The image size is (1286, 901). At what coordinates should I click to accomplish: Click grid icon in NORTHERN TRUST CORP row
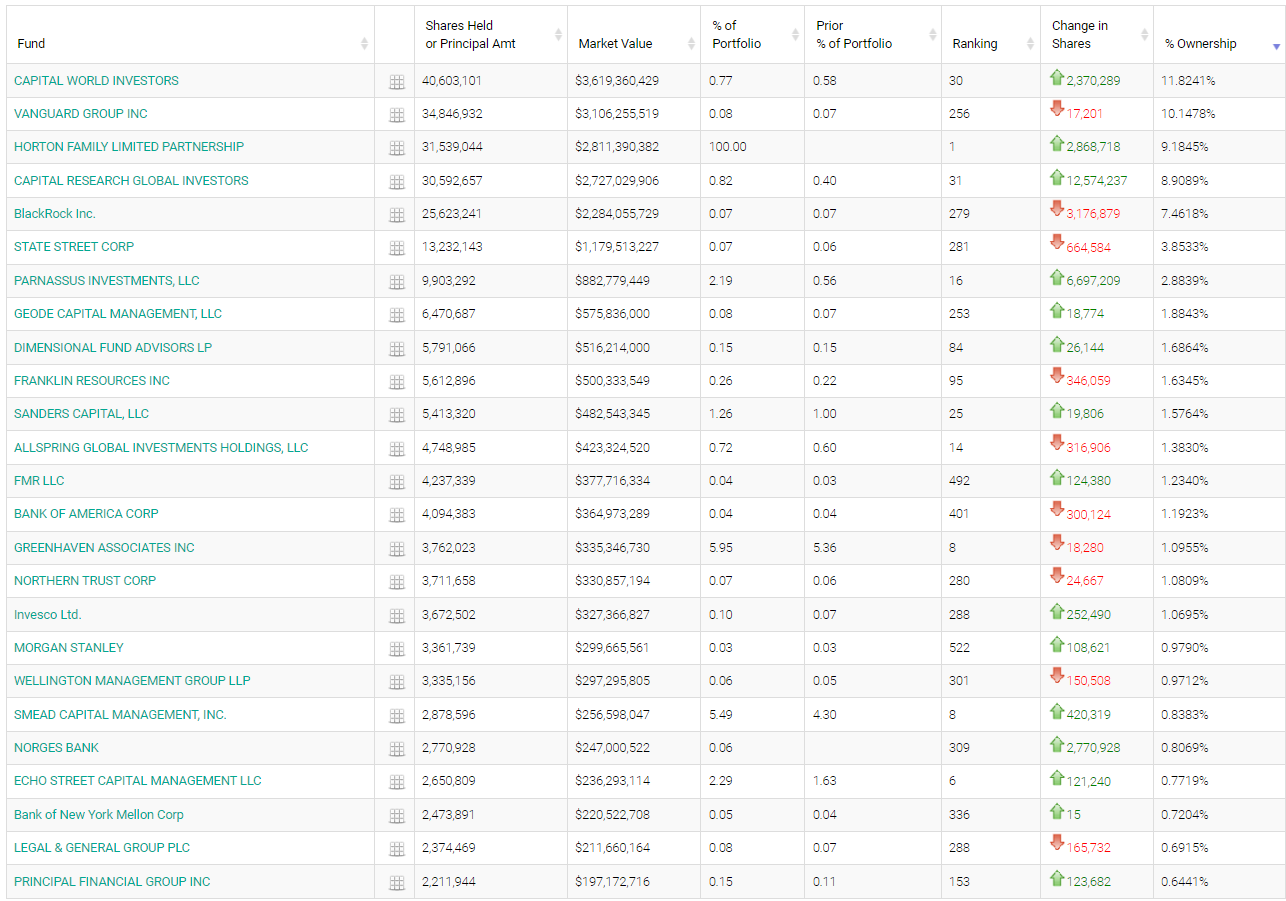[396, 582]
